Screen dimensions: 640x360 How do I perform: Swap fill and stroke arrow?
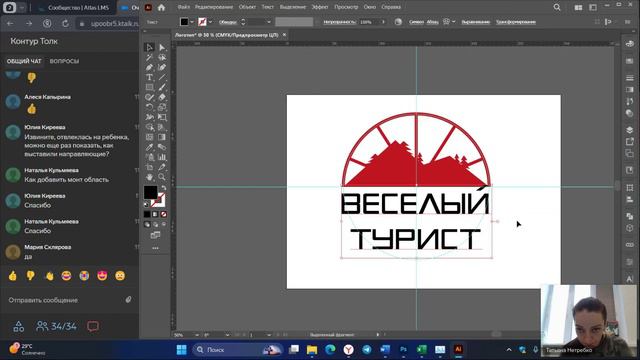pos(163,188)
